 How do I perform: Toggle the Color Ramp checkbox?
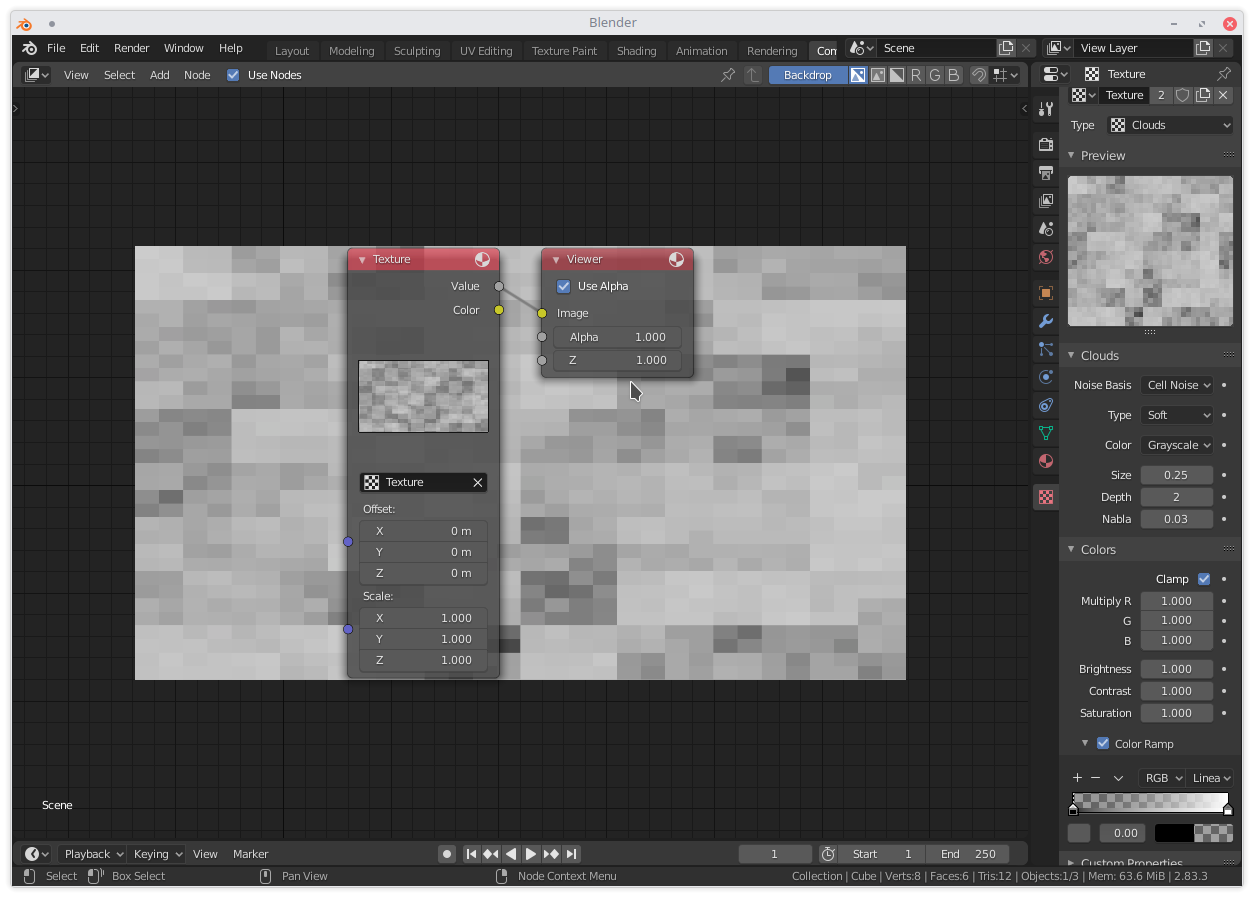click(1103, 744)
